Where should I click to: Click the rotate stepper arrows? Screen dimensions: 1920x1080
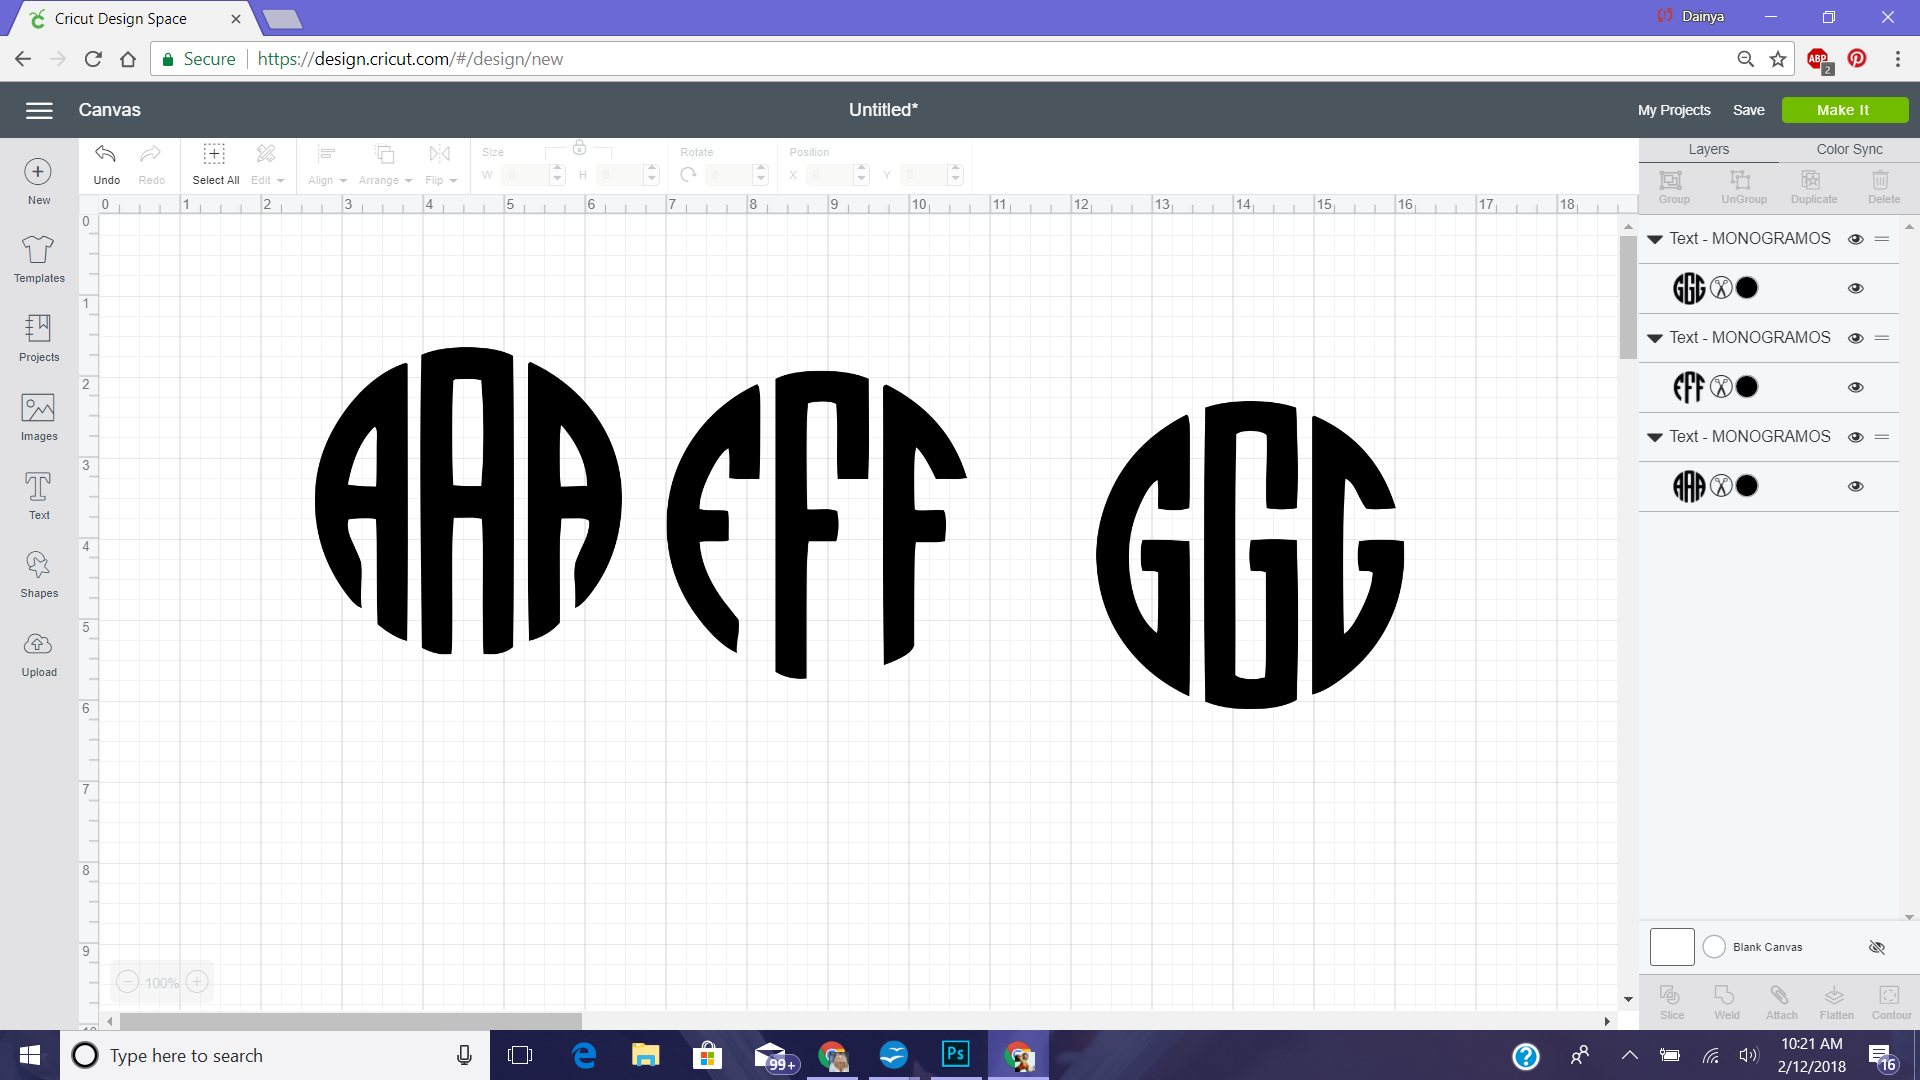761,175
